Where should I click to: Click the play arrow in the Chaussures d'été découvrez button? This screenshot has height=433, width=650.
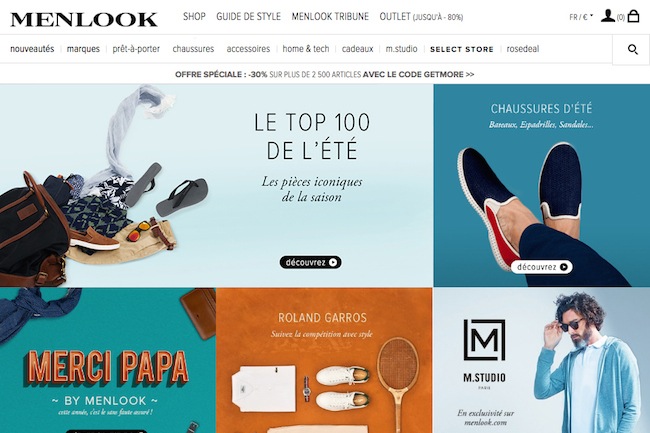(x=564, y=267)
